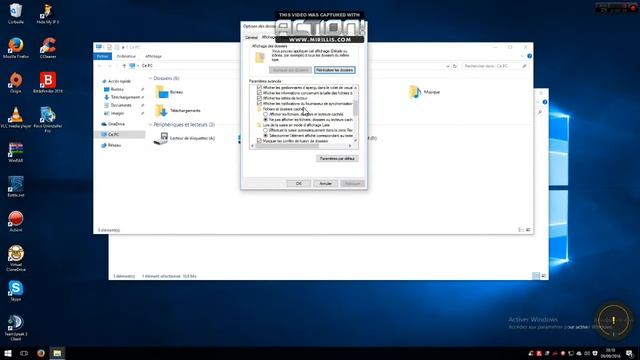Select Lecteur de disquettes (A:) drive
Image resolution: width=640 pixels, height=360 pixels.
184,138
